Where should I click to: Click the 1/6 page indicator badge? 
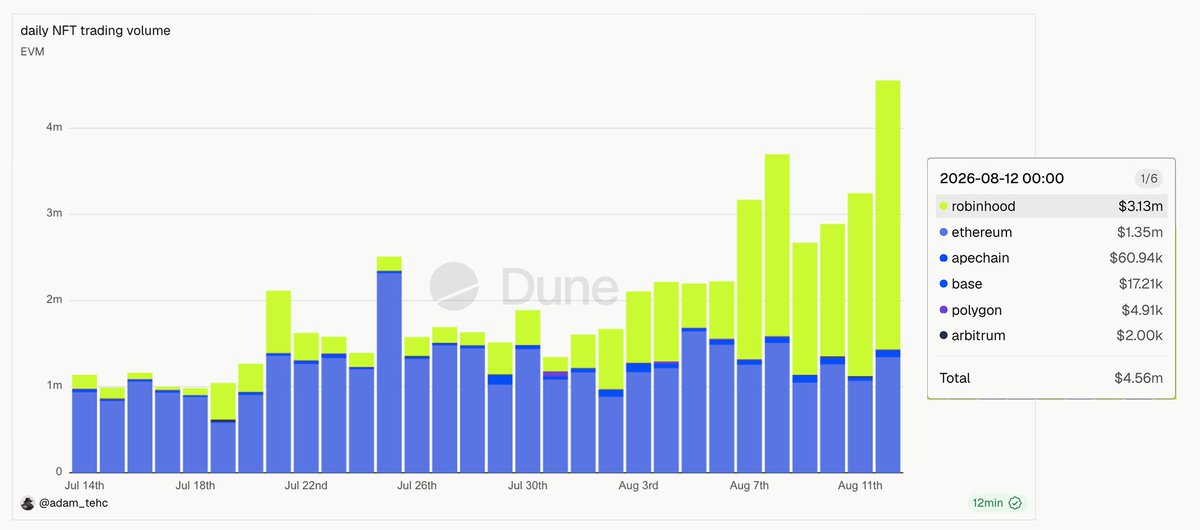[x=1149, y=178]
